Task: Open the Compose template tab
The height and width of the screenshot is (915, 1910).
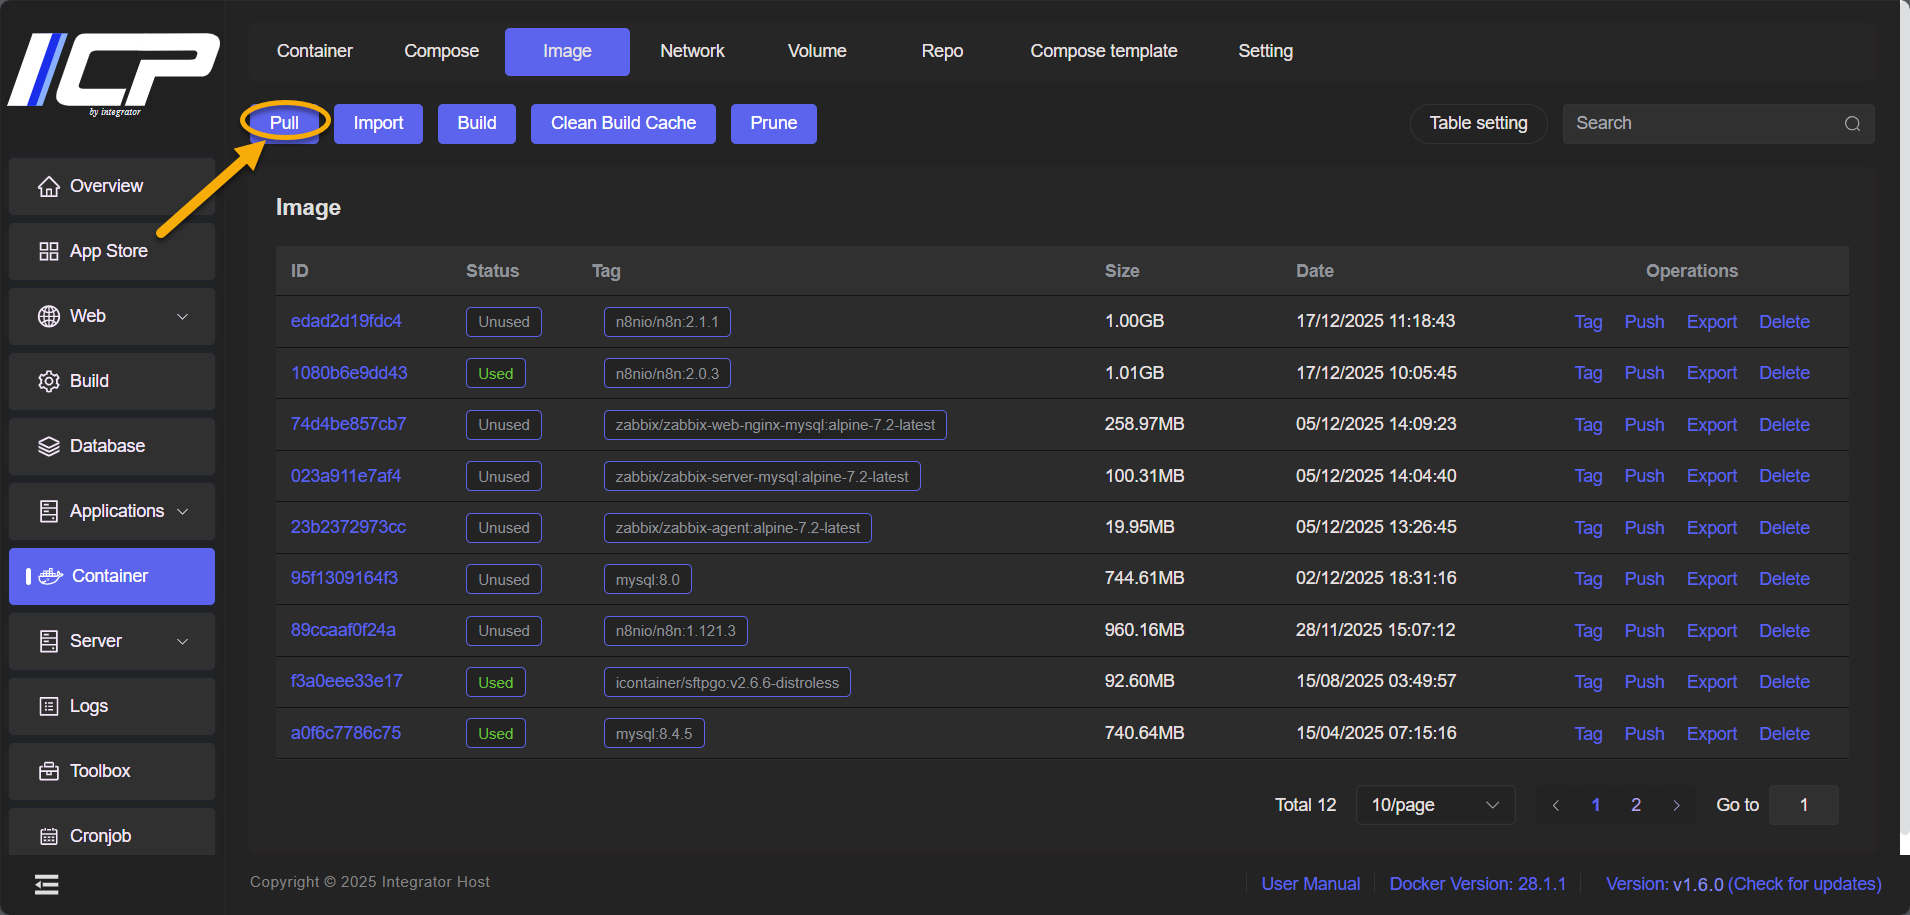Action: tap(1104, 51)
